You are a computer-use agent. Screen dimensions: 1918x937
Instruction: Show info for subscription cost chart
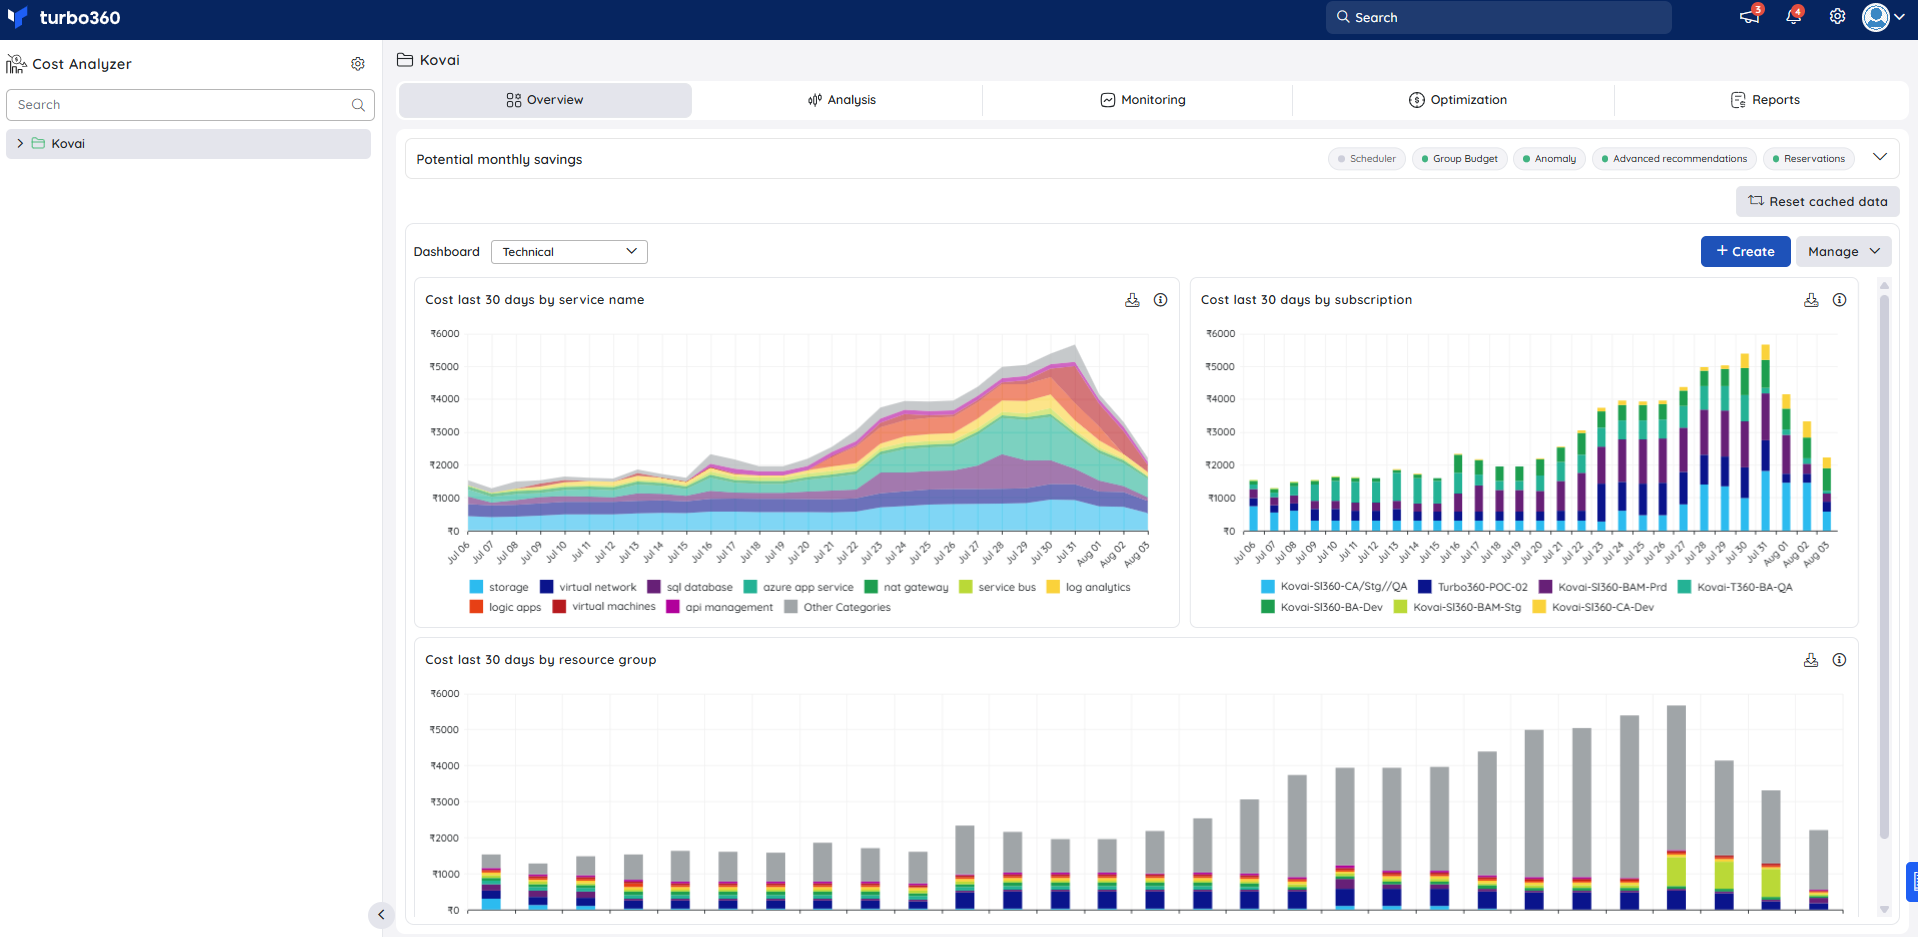pos(1839,300)
